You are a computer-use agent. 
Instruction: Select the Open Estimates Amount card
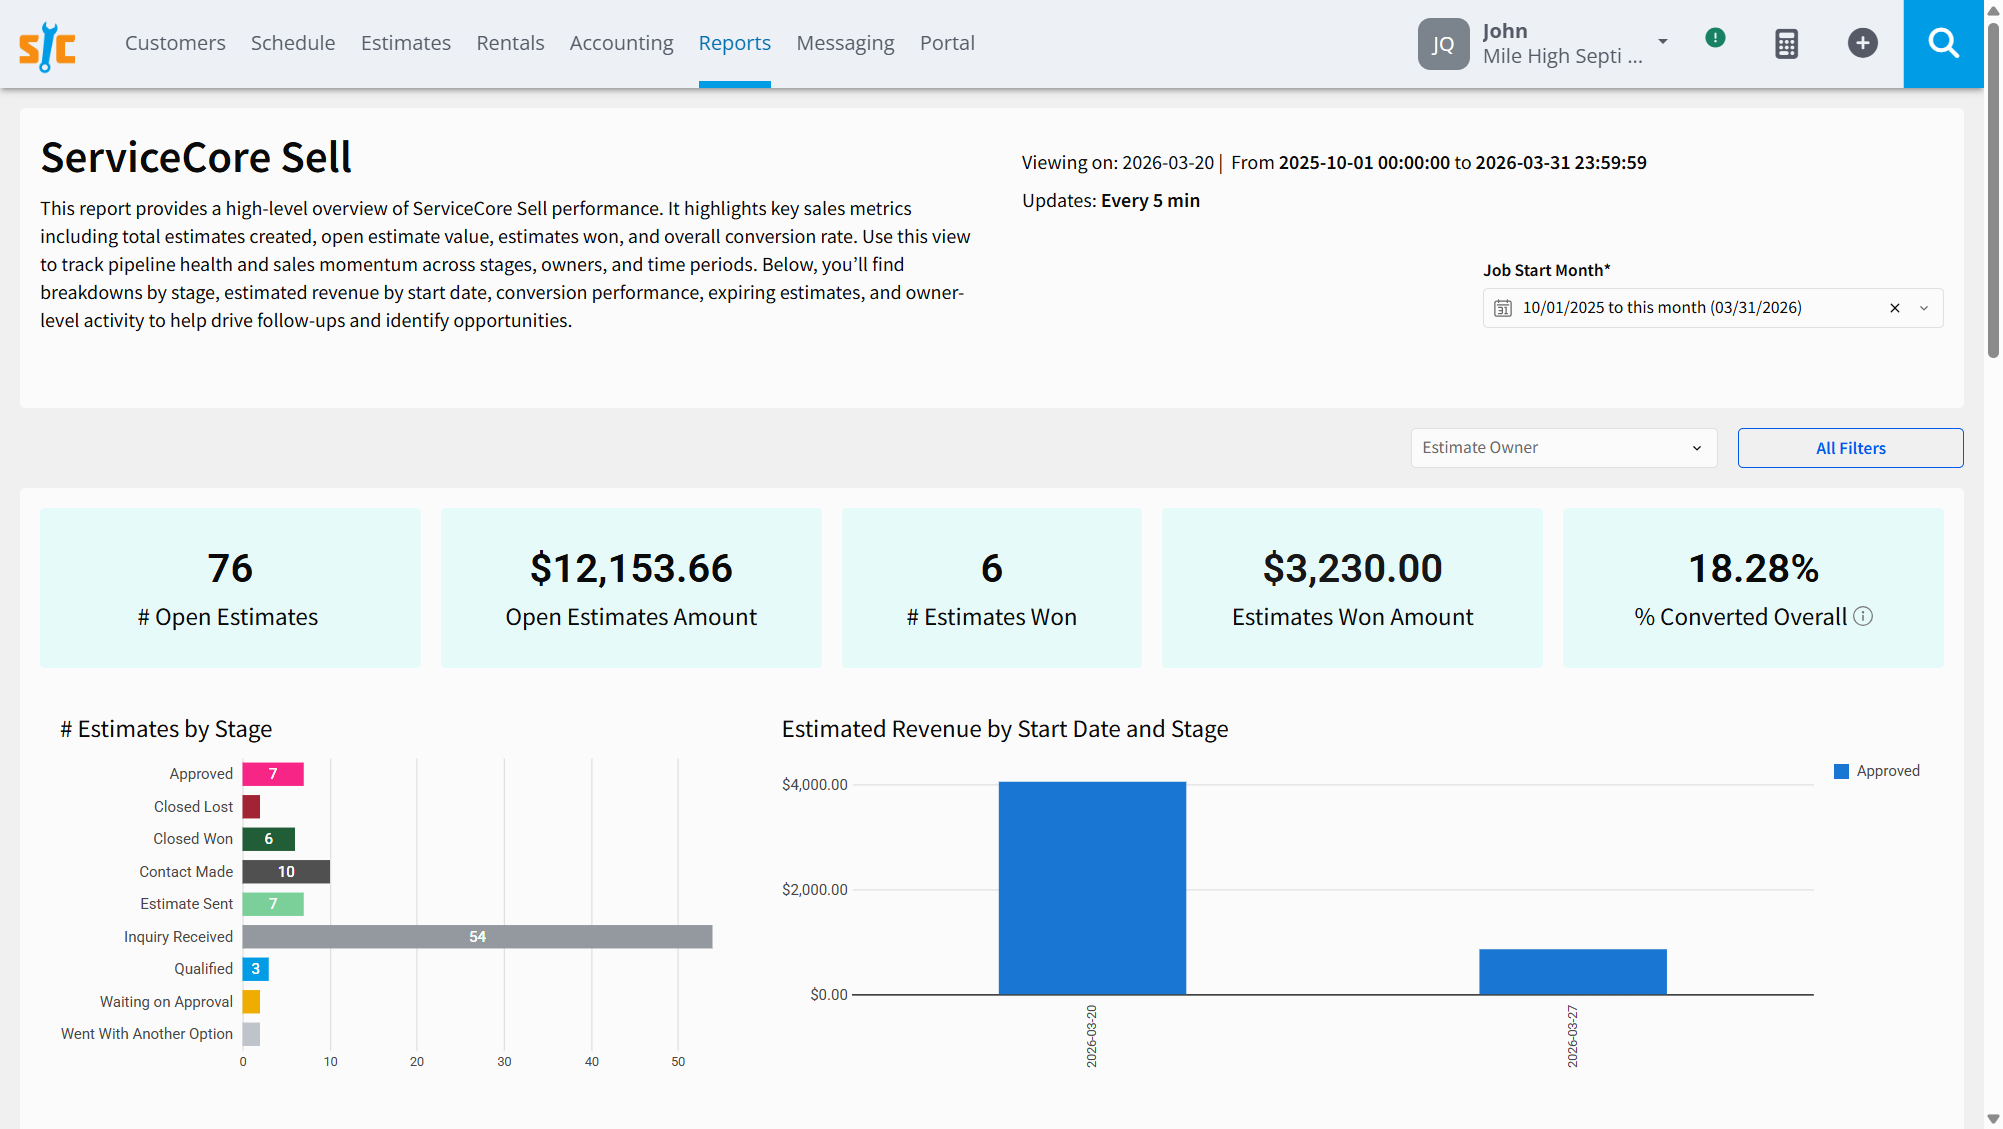631,588
